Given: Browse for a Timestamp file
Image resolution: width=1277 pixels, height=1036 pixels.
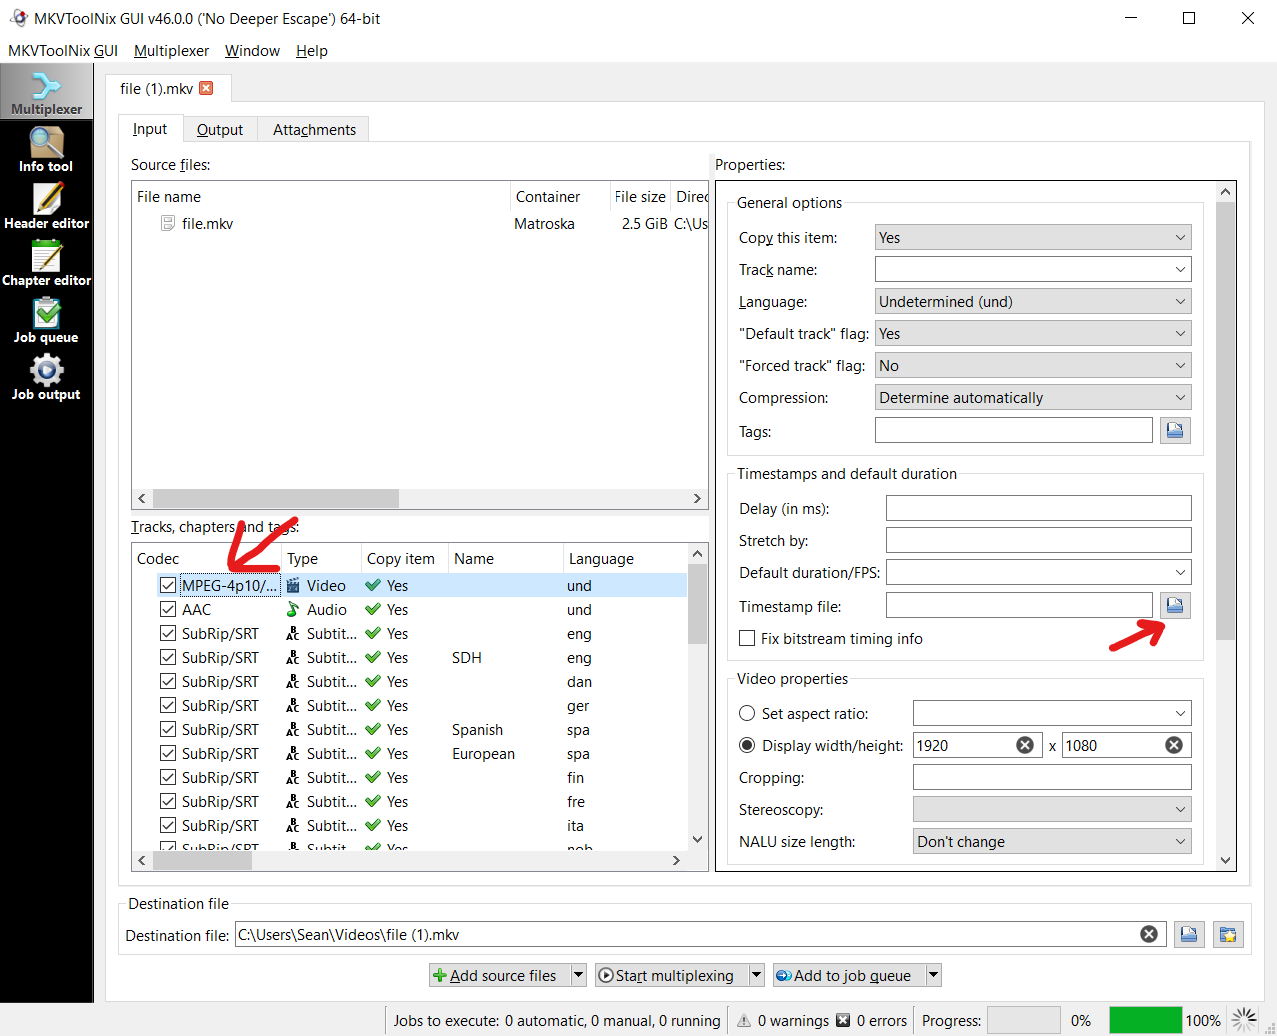Looking at the screenshot, I should [x=1175, y=605].
